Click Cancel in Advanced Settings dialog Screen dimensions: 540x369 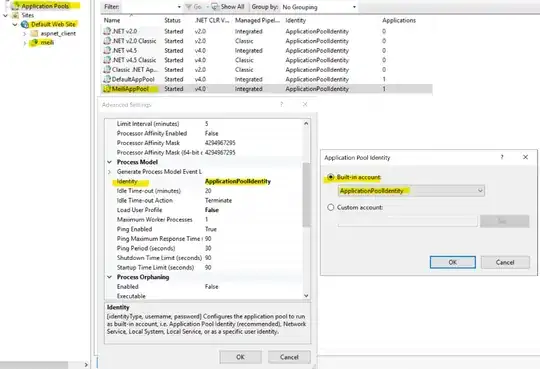(289, 357)
